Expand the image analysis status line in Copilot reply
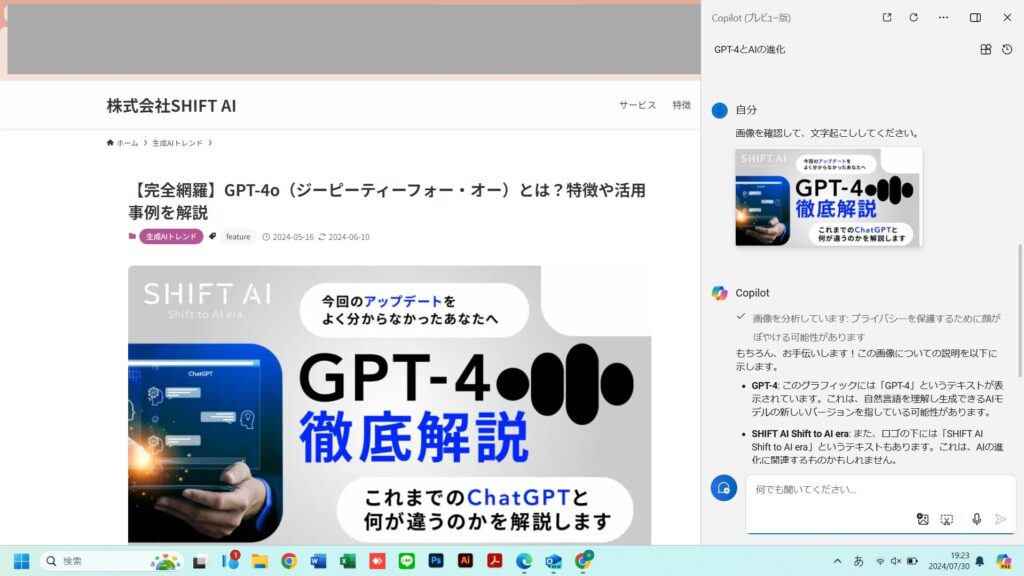Image resolution: width=1024 pixels, height=576 pixels. coord(740,316)
